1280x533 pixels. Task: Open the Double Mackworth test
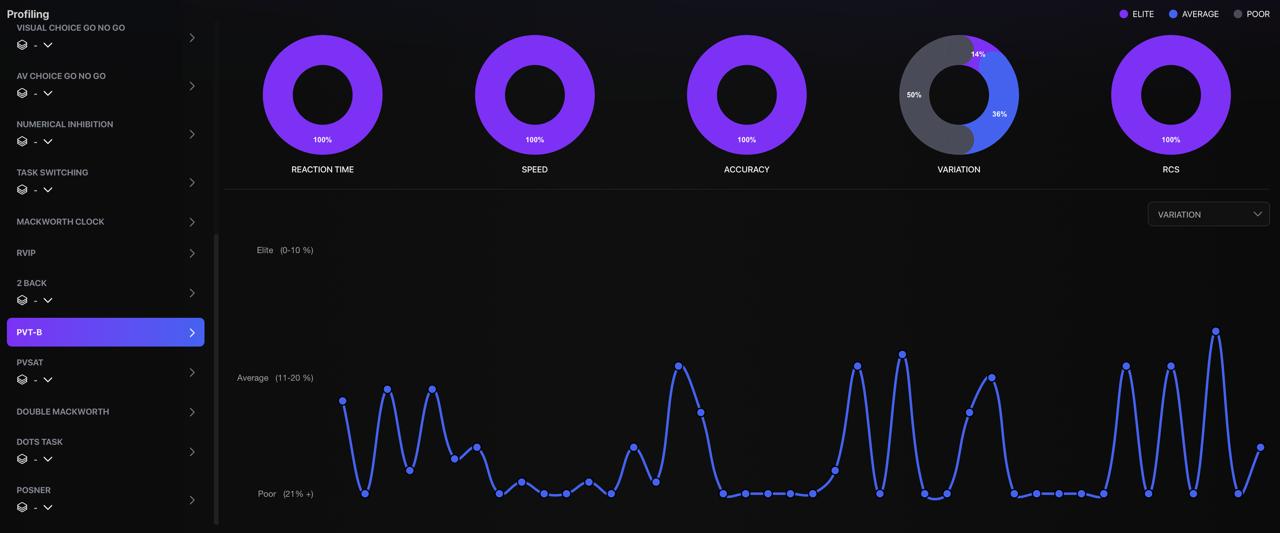tap(63, 412)
